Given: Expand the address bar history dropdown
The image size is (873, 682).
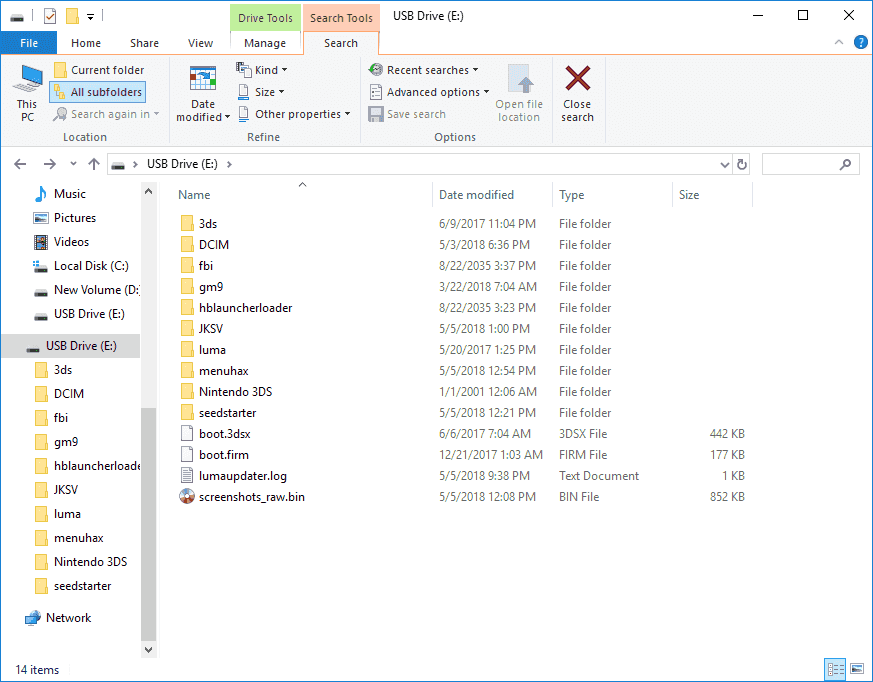Looking at the screenshot, I should (x=724, y=165).
